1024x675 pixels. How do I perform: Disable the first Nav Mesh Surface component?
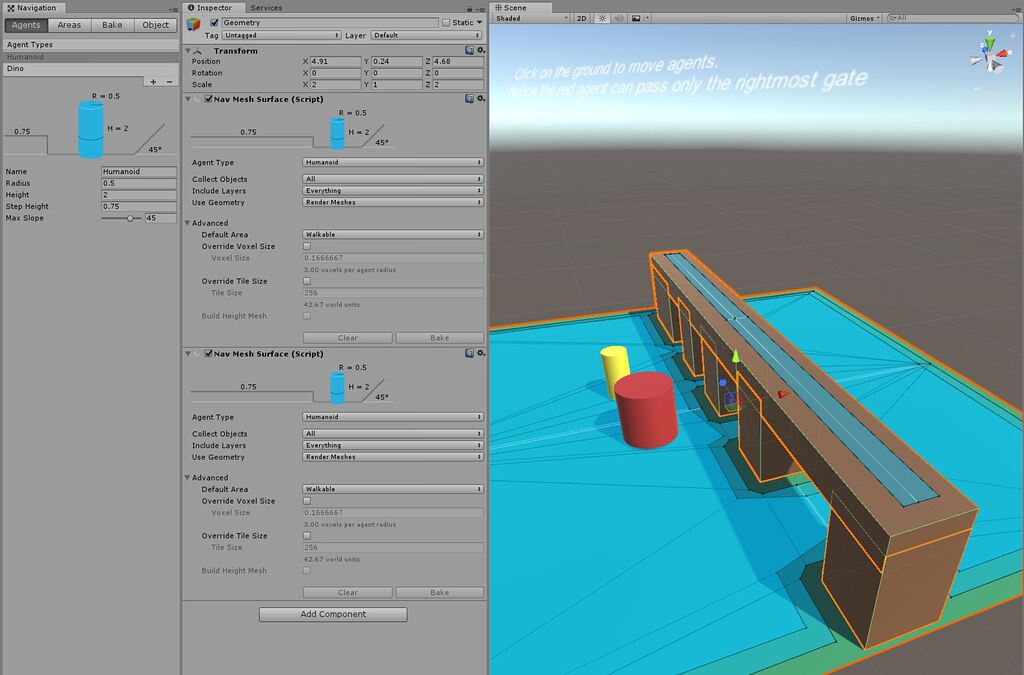(208, 99)
